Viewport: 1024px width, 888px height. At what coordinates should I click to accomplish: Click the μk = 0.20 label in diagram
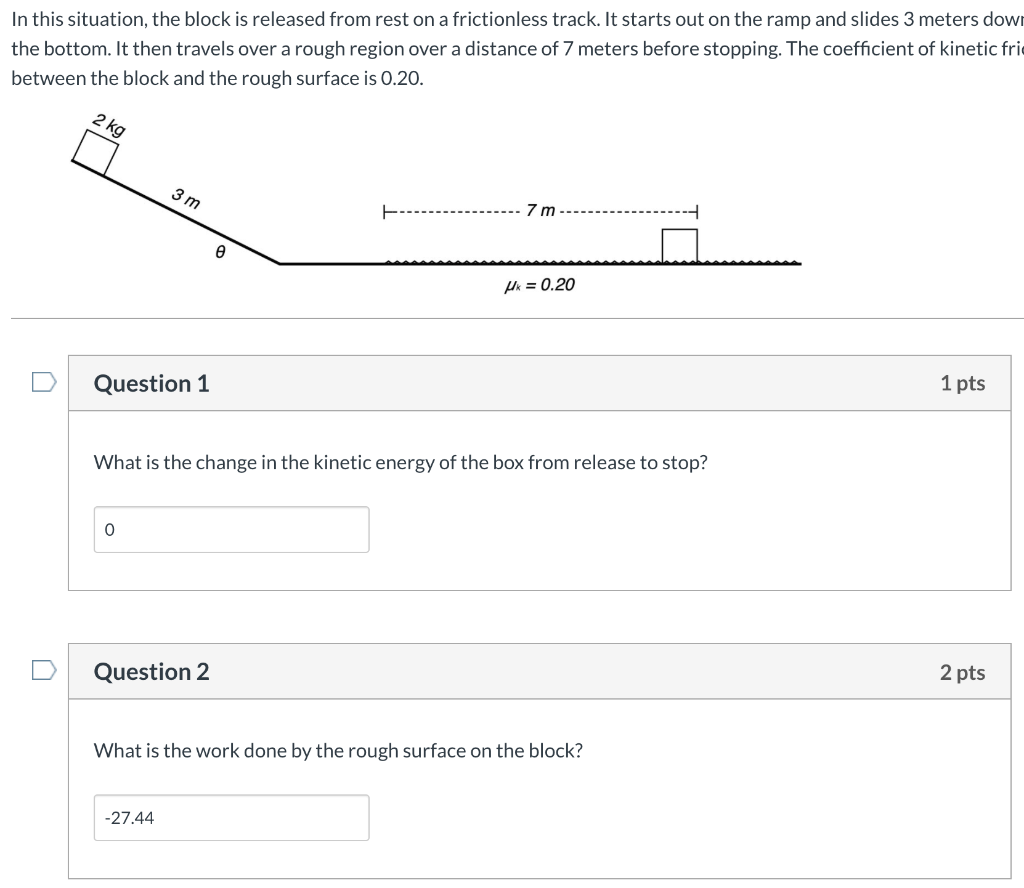pos(539,284)
